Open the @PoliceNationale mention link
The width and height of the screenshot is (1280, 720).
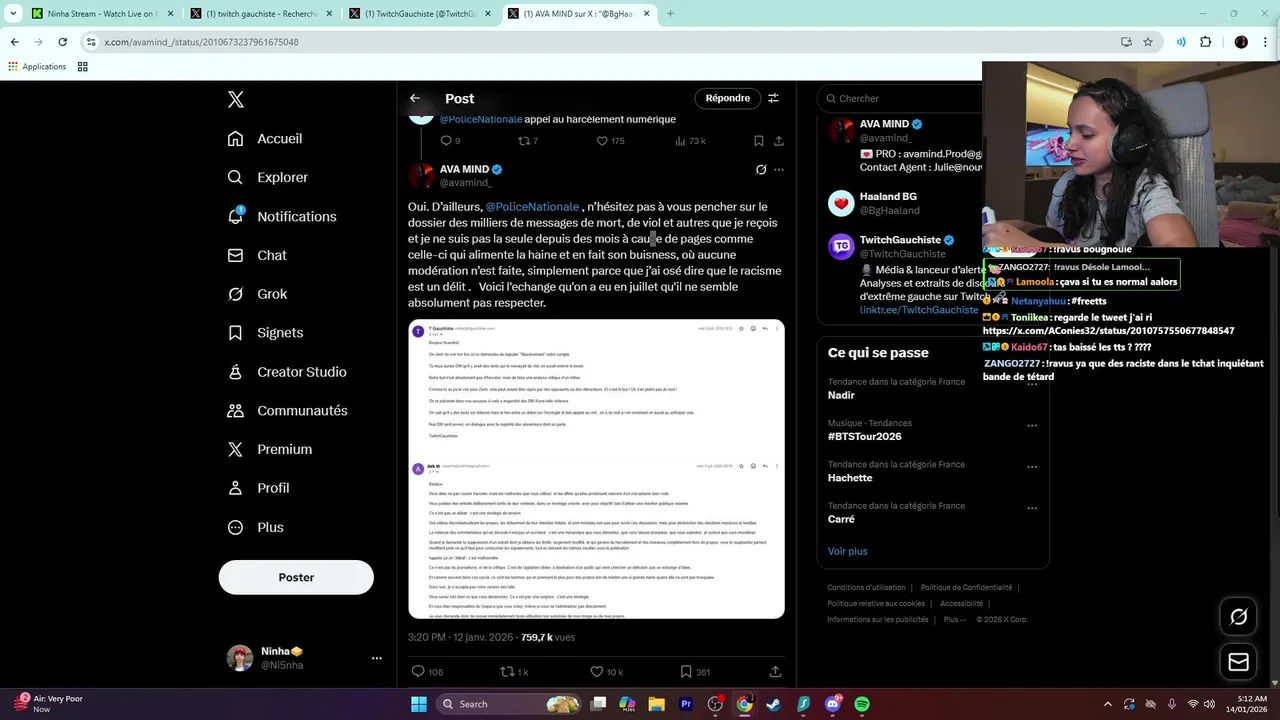click(x=532, y=207)
